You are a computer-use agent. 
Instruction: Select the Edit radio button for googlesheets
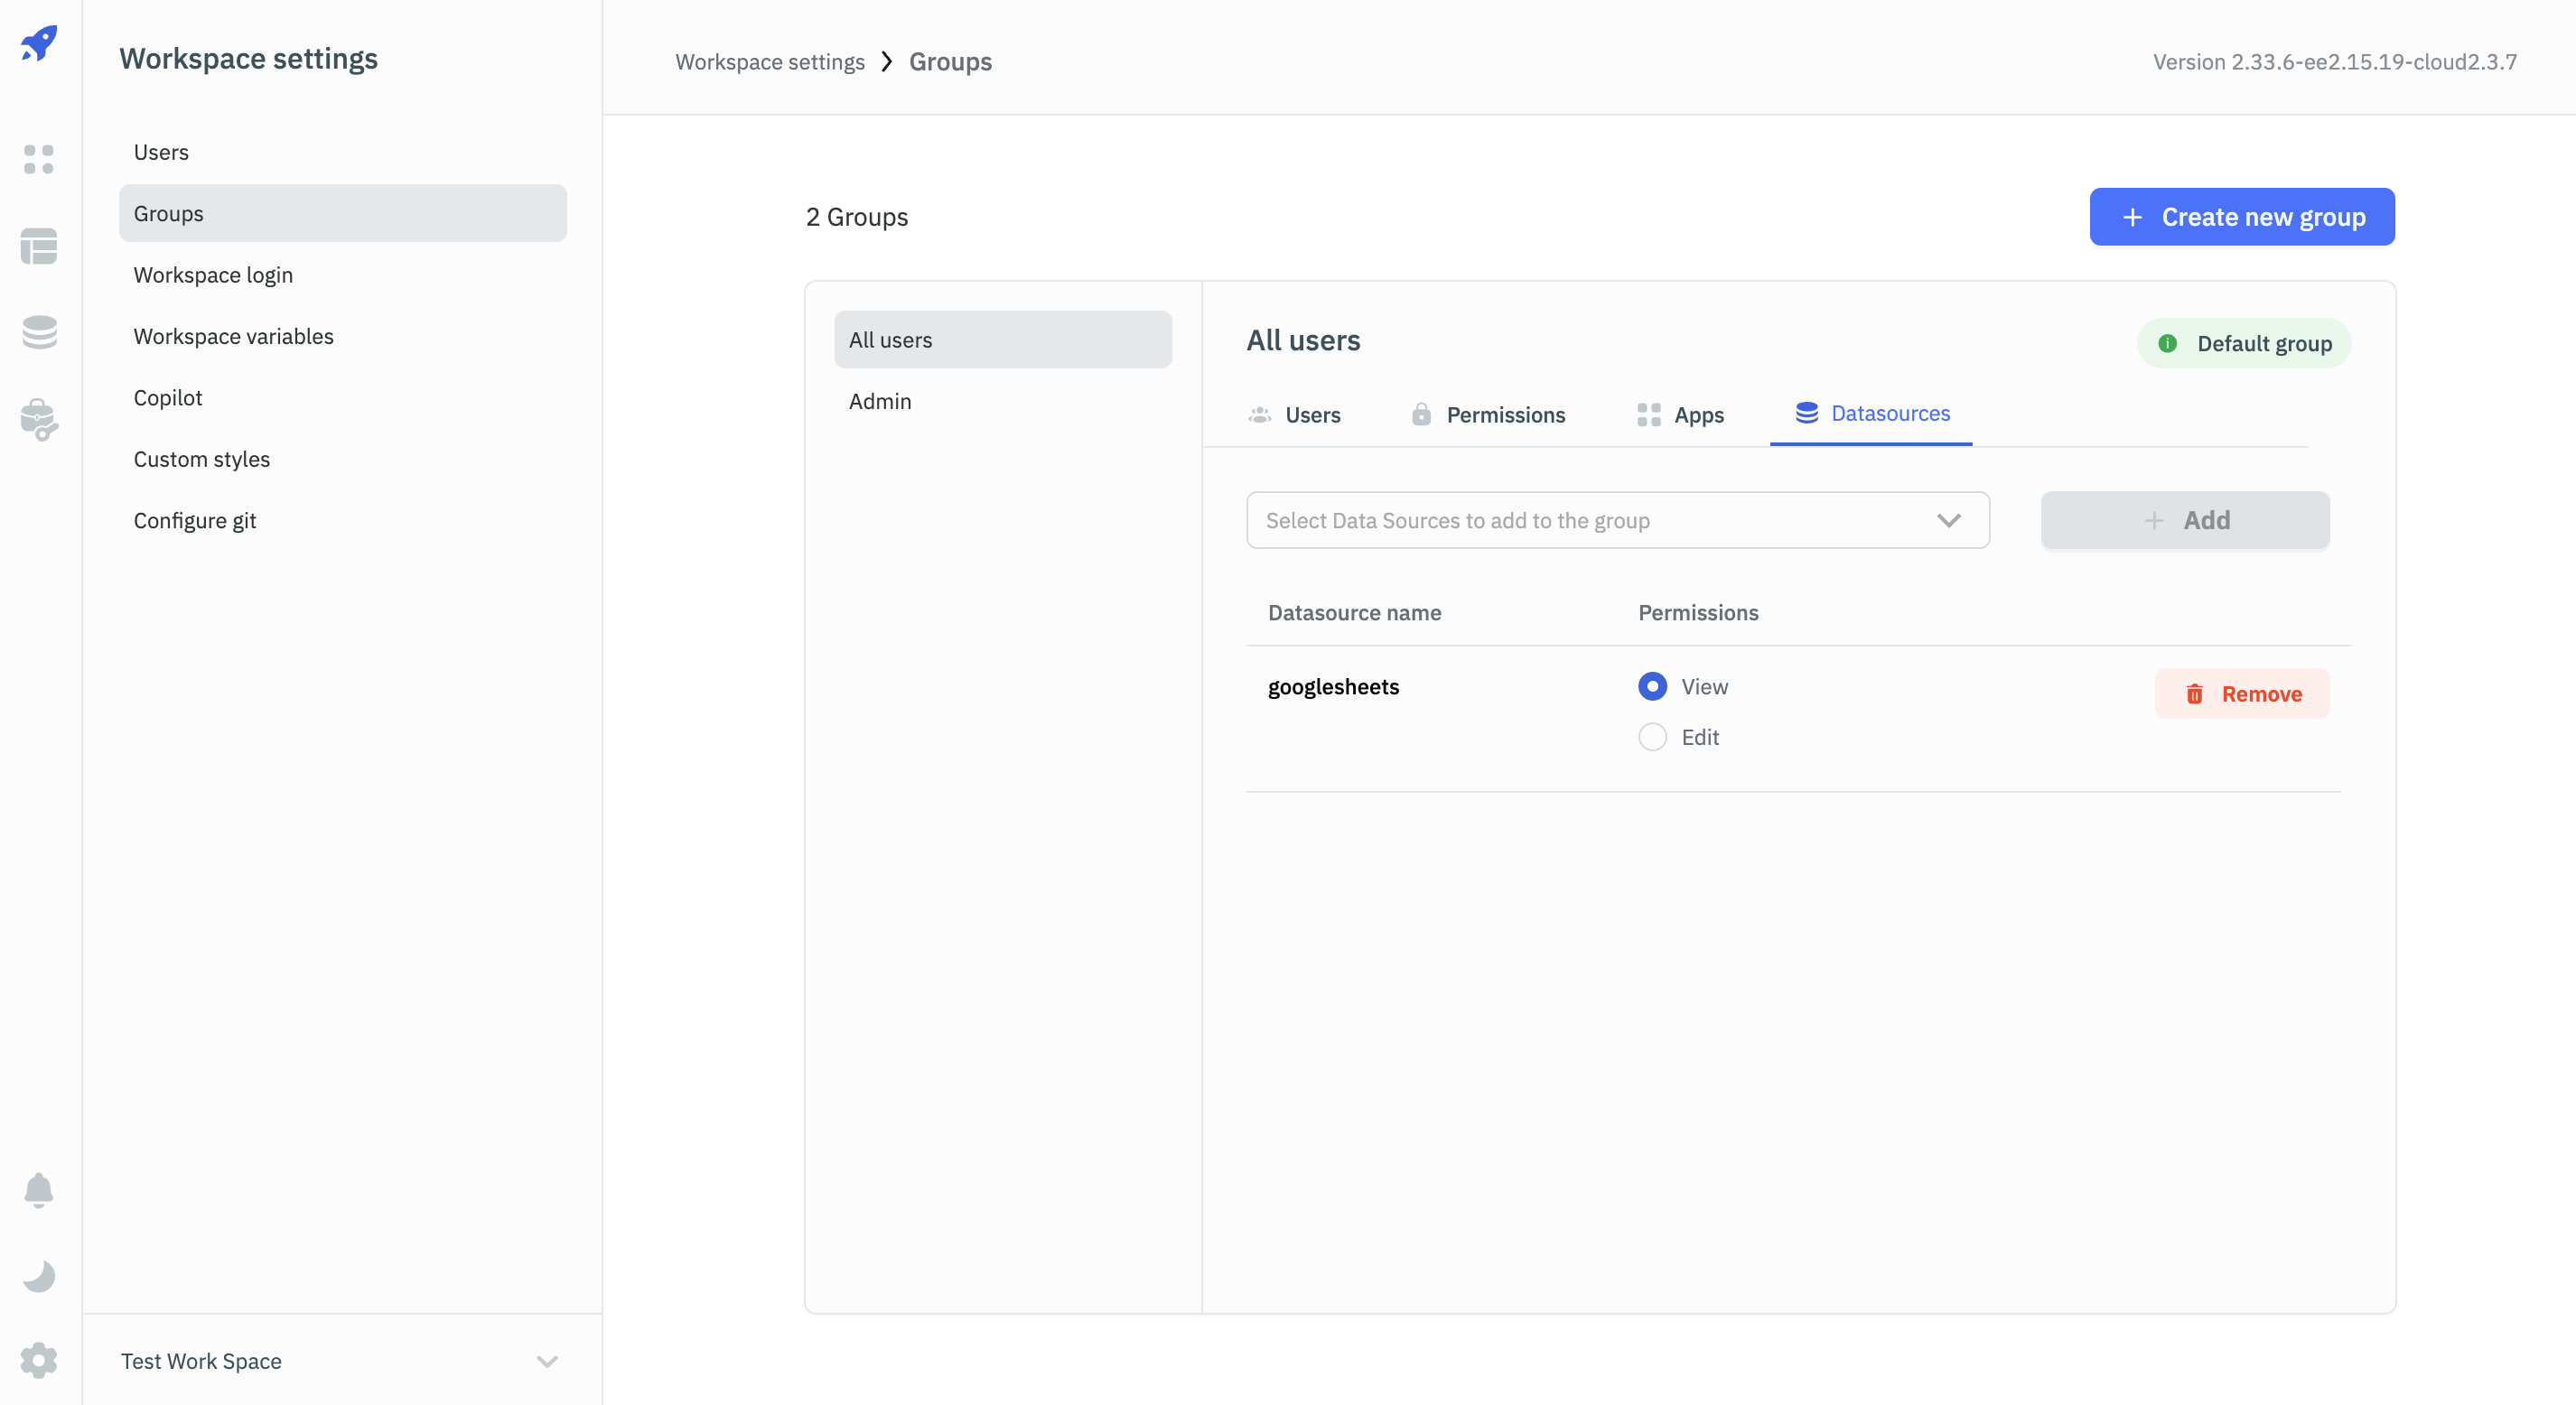[x=1652, y=733]
